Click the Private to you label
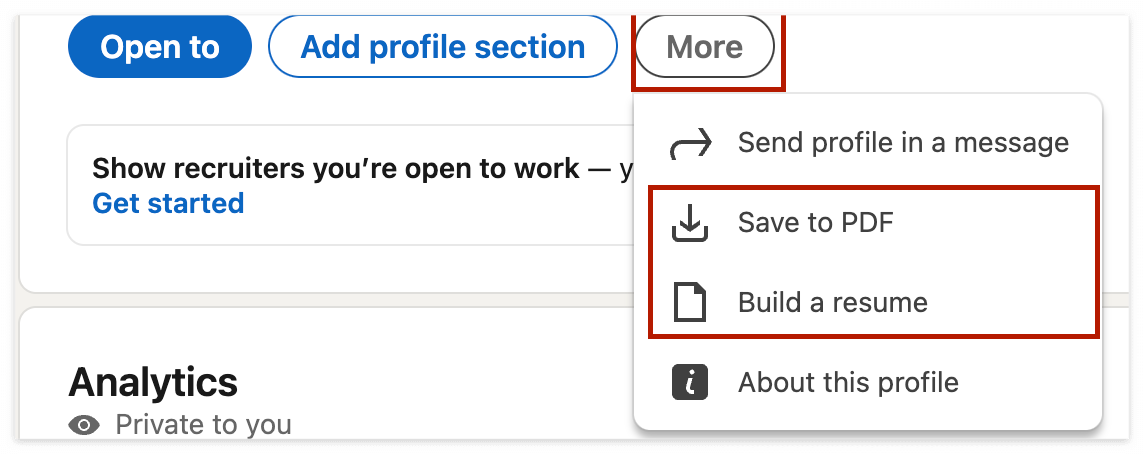The image size is (1144, 454). coord(203,425)
